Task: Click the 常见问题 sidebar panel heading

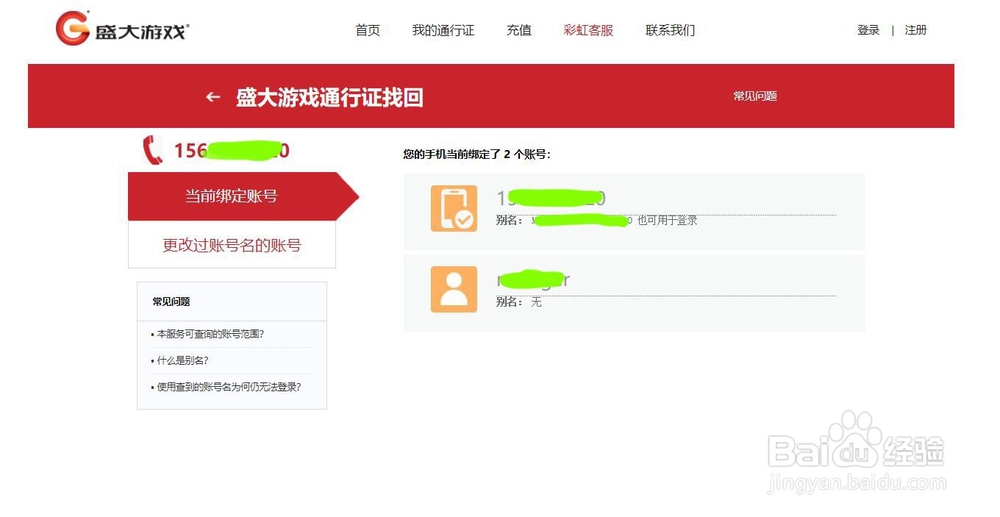Action: click(x=171, y=302)
